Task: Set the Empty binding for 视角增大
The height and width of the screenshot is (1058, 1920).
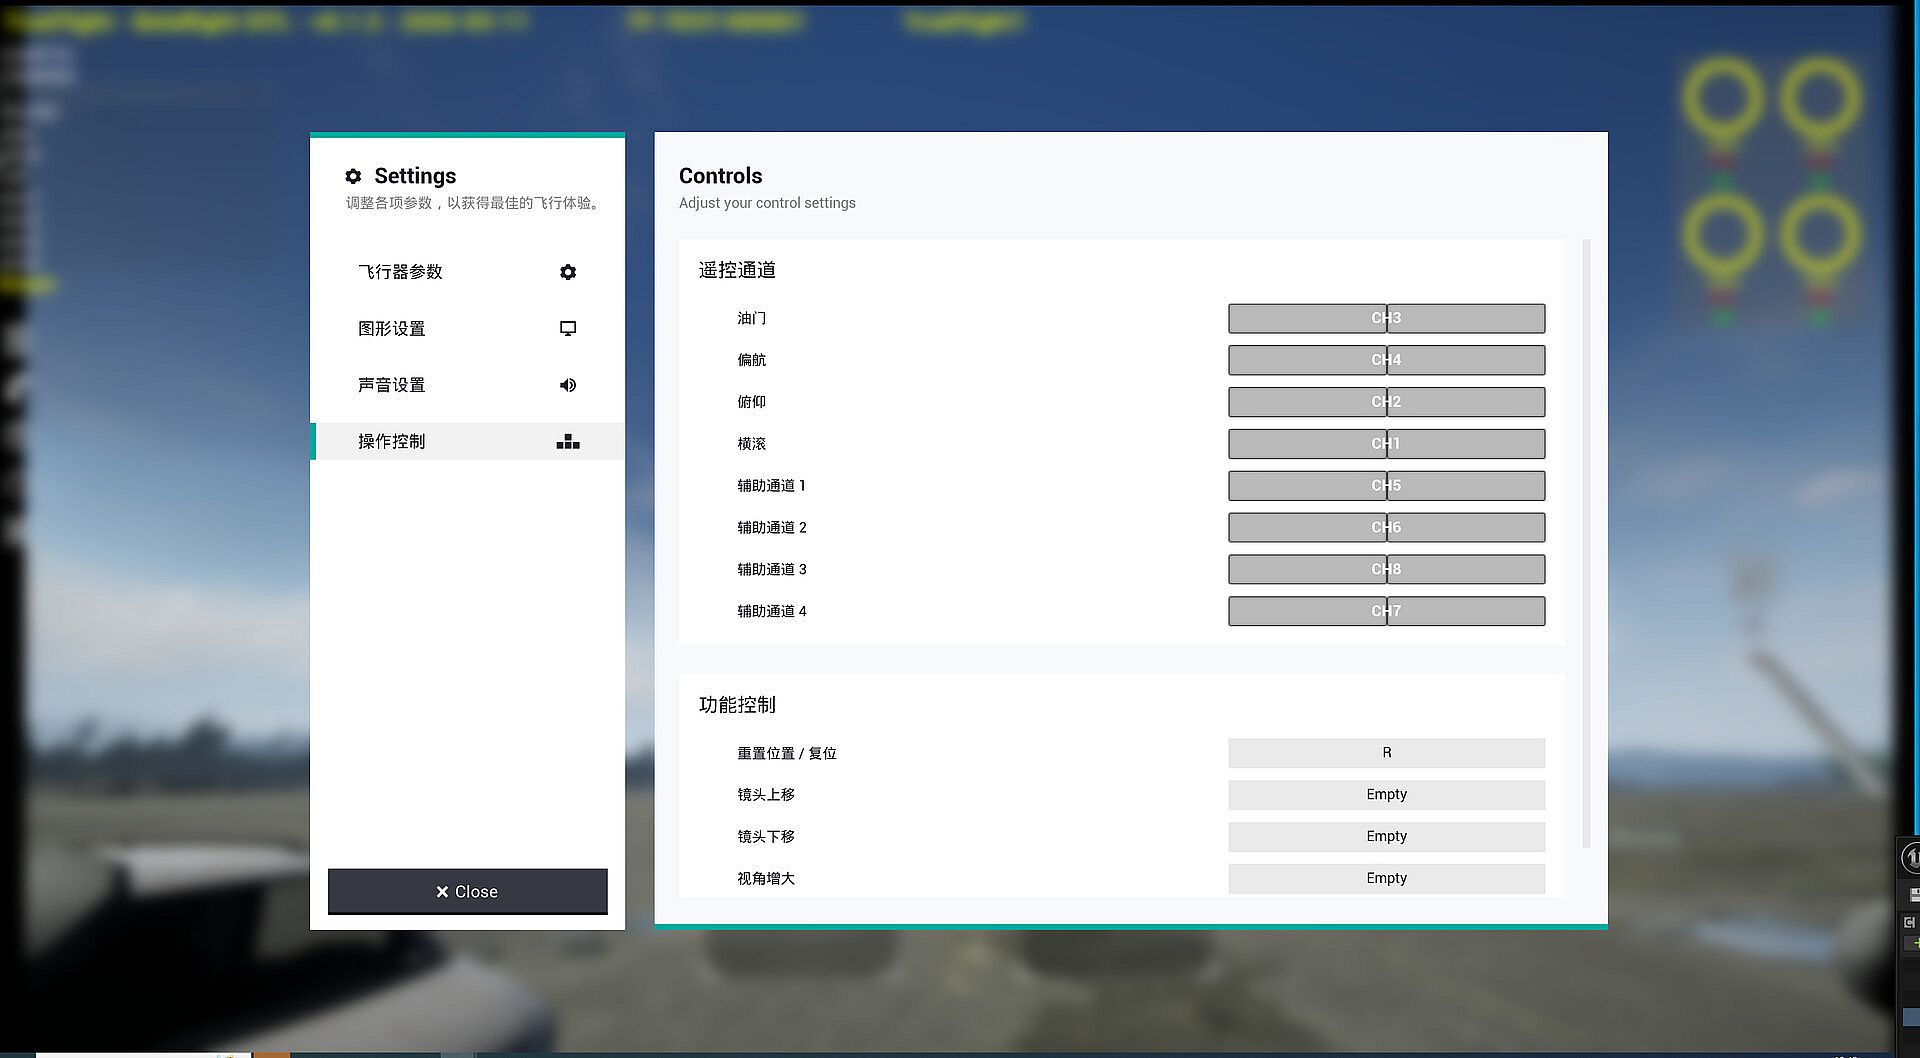Action: pyautogui.click(x=1386, y=879)
